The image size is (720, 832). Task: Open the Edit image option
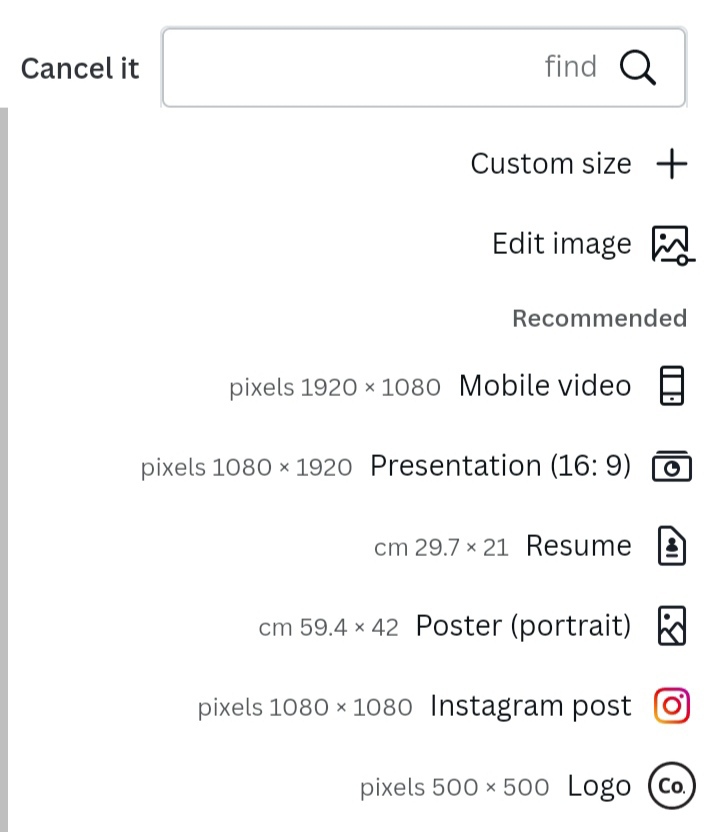(561, 245)
